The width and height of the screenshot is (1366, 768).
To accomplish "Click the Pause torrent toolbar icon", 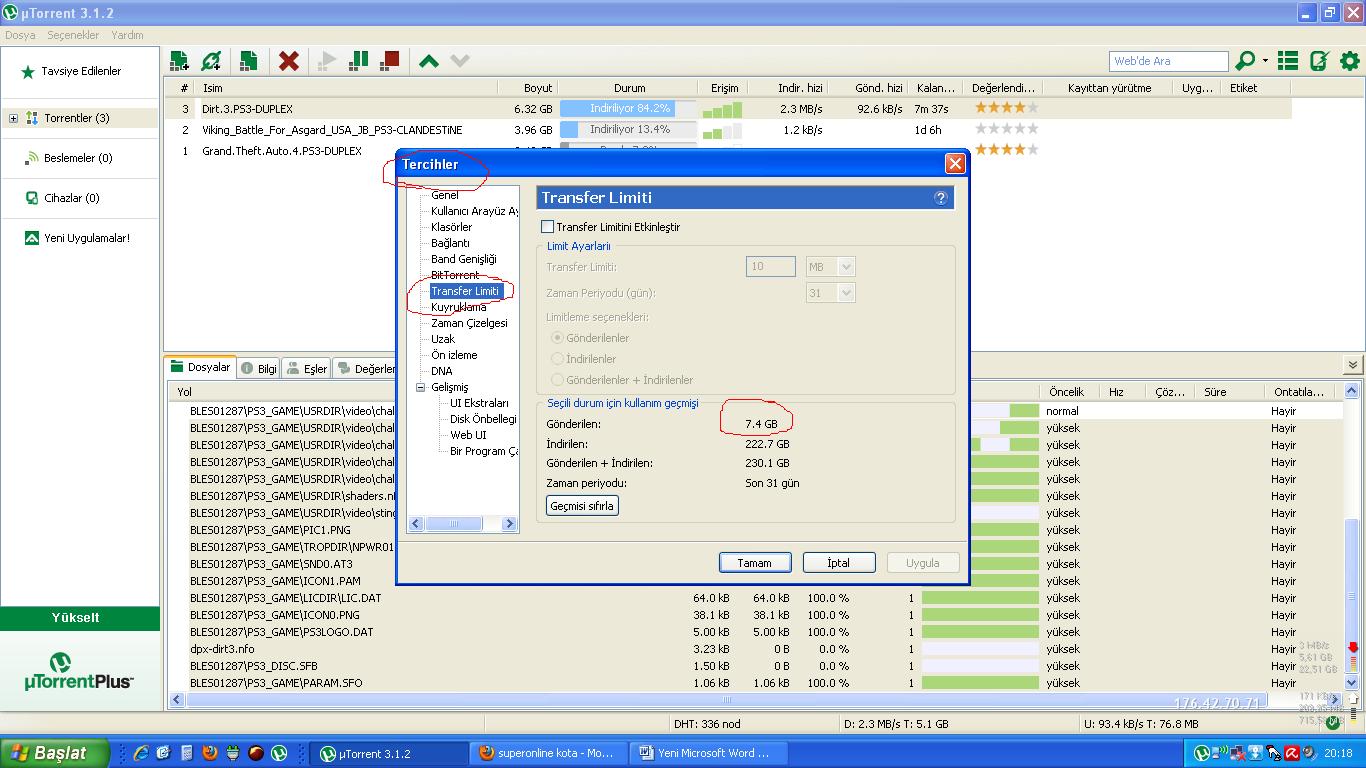I will click(358, 61).
